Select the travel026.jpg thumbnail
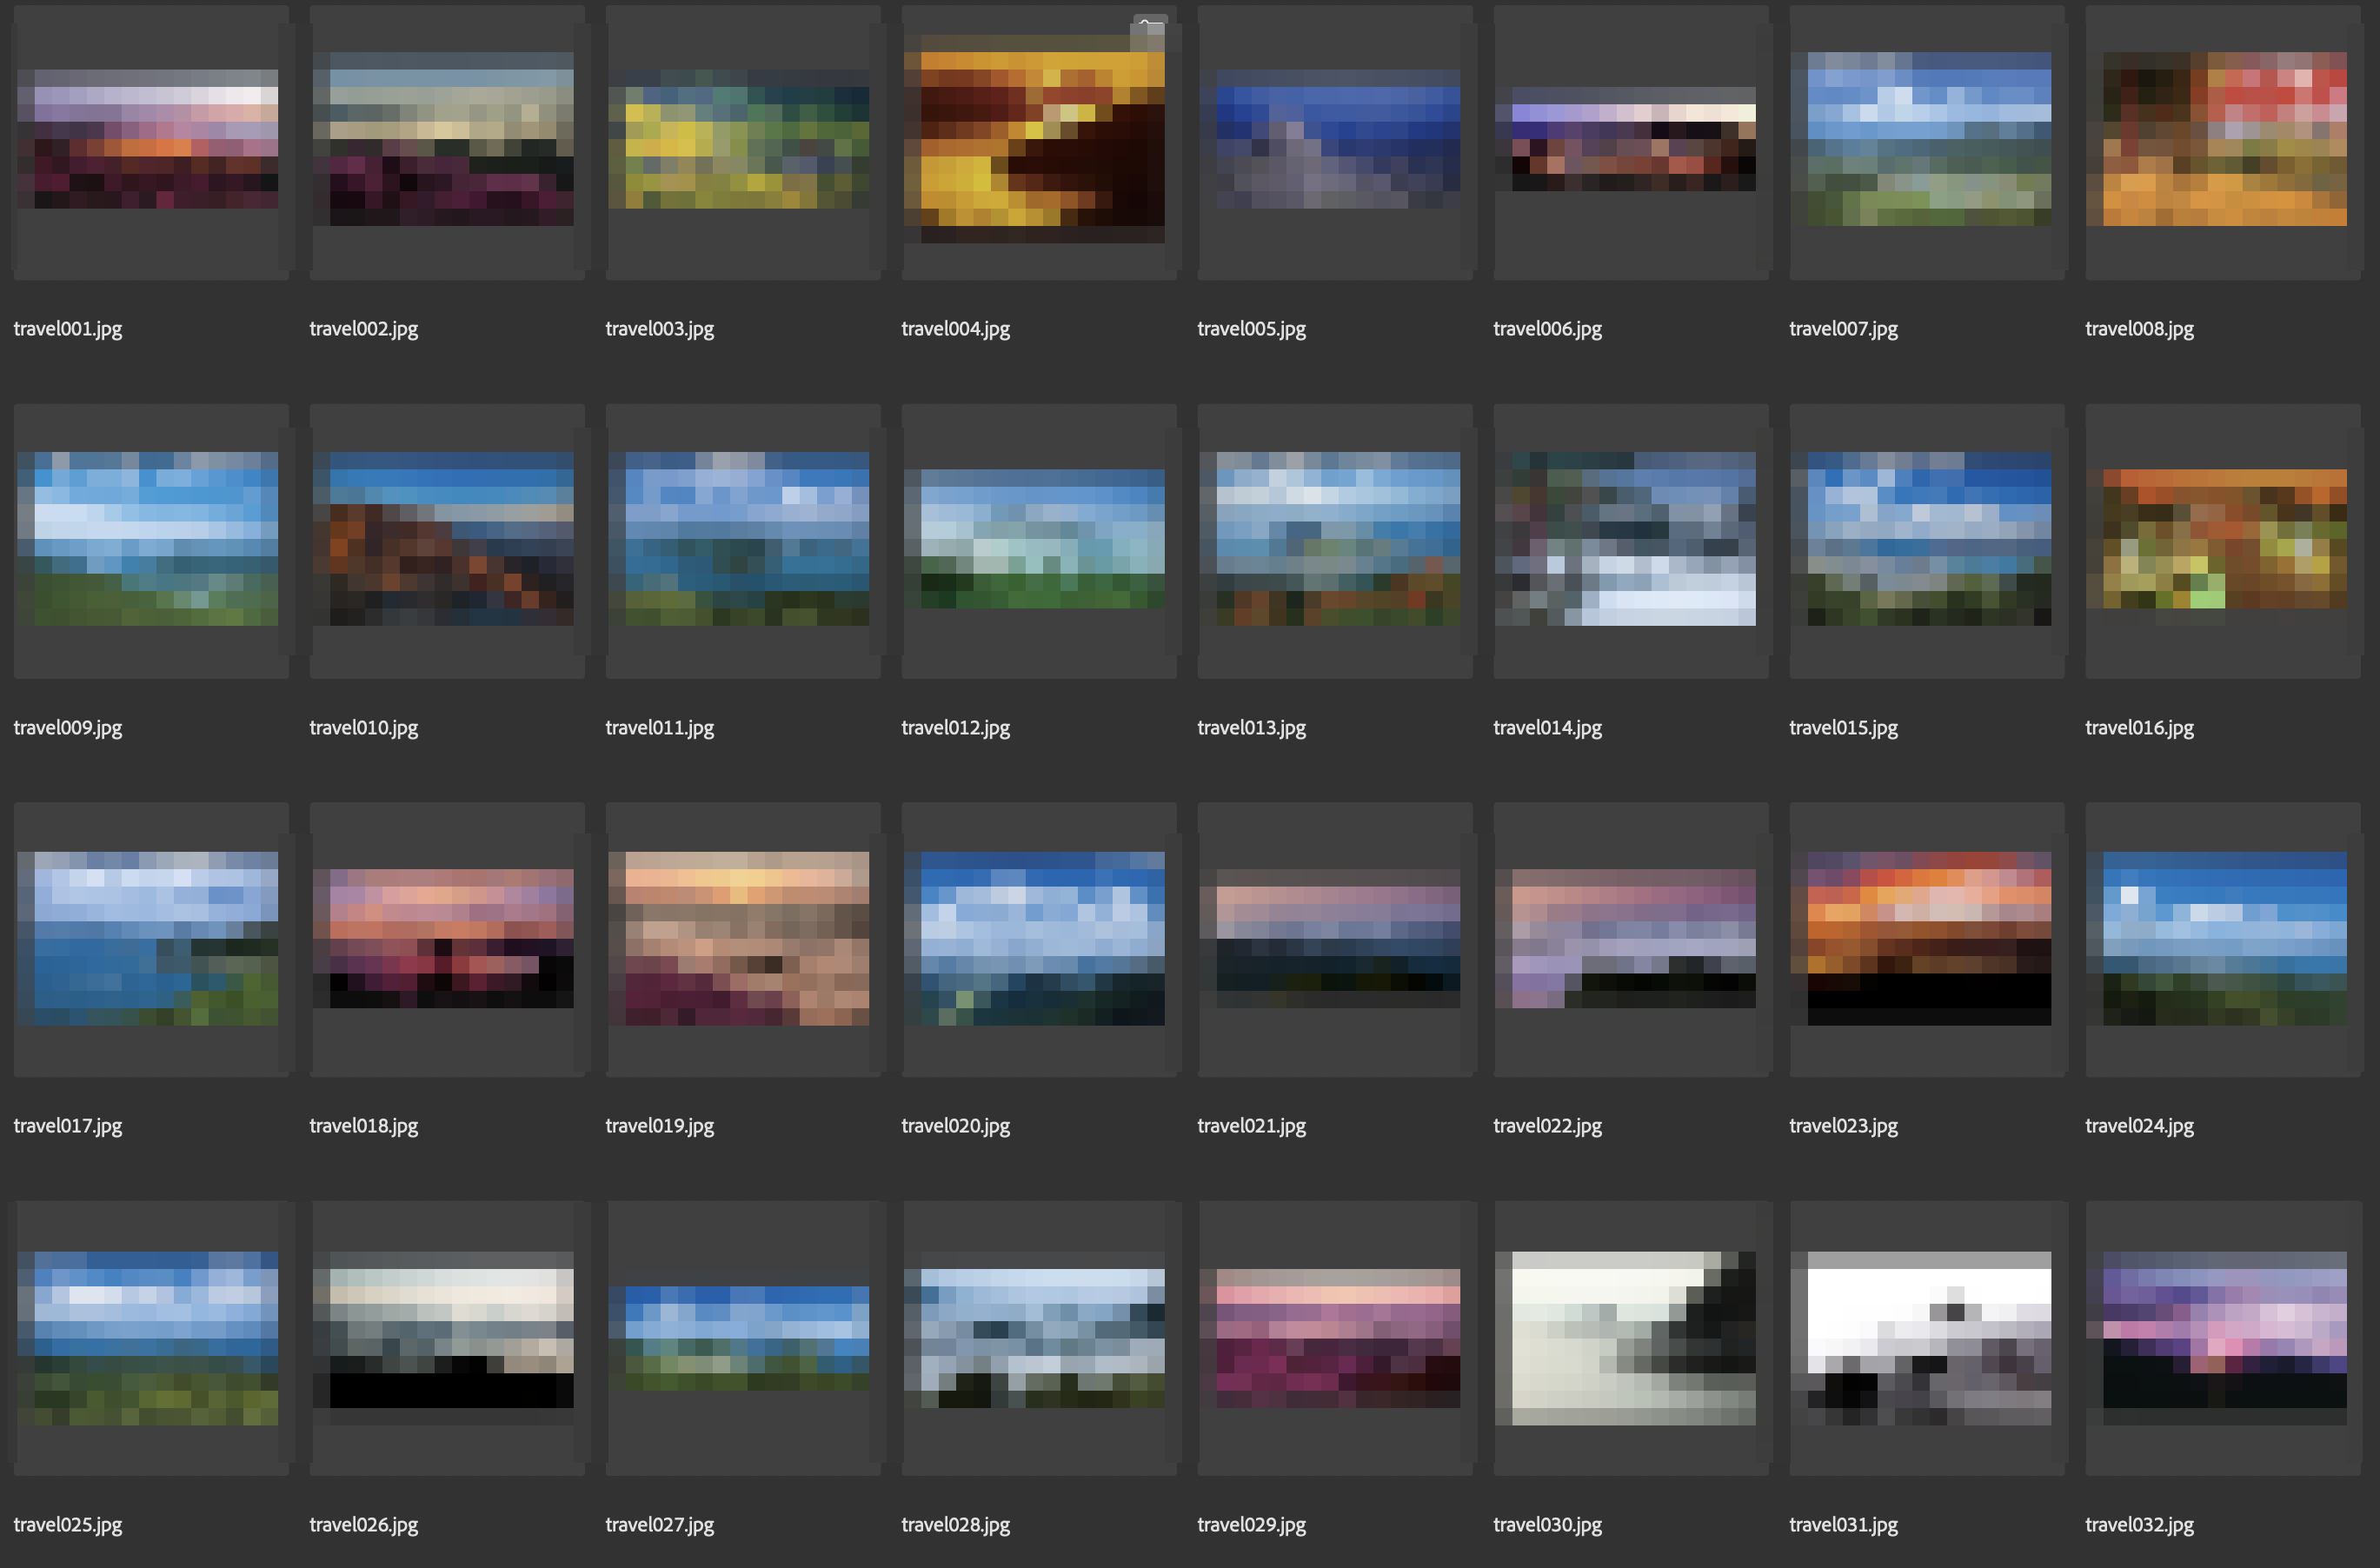 [443, 1336]
